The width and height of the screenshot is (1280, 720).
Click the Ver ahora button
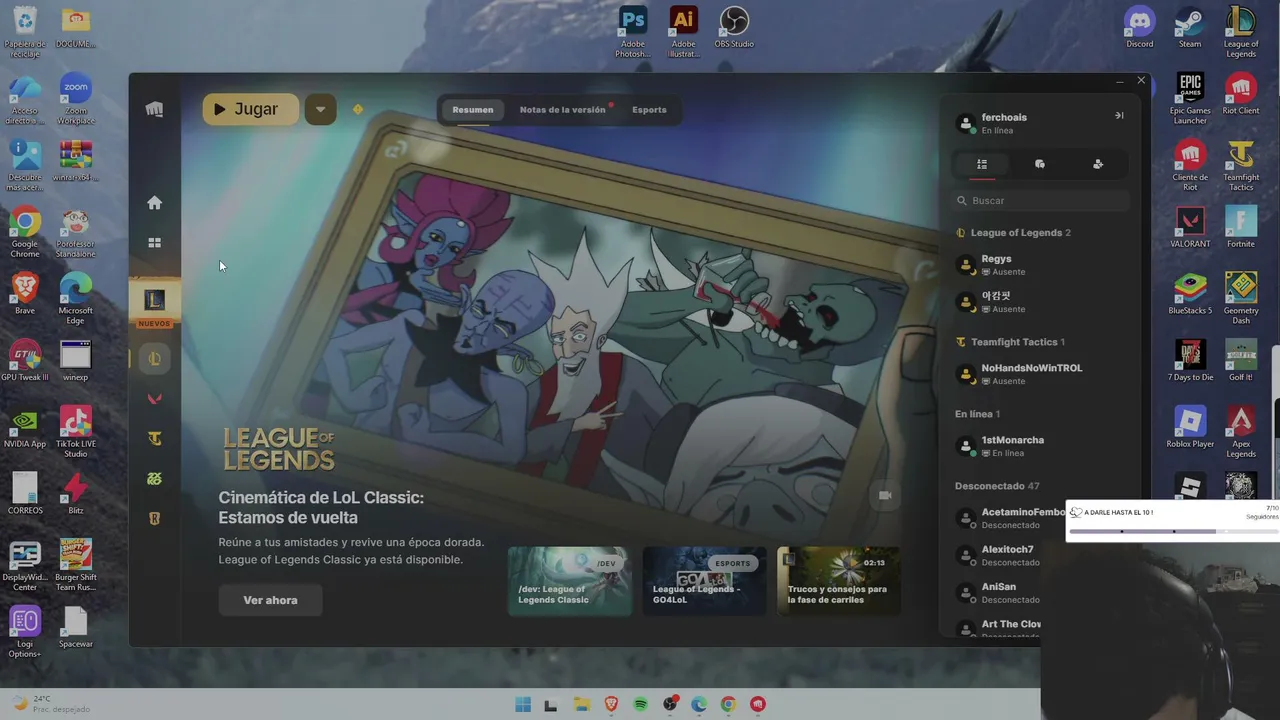(x=270, y=600)
